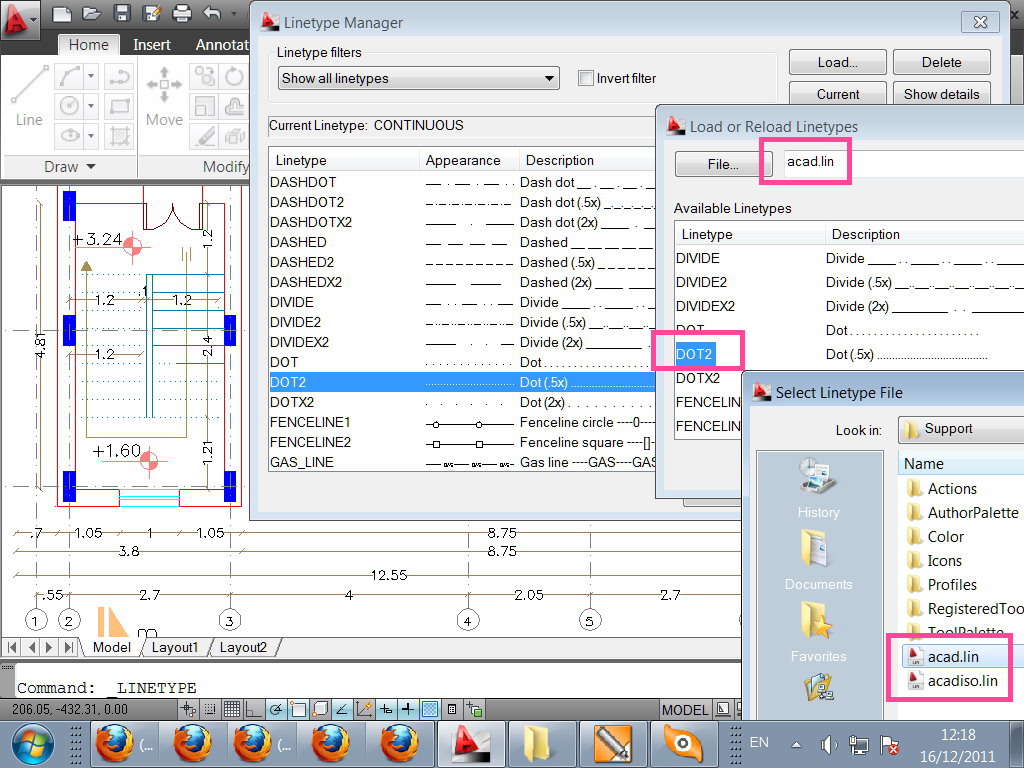
Task: Toggle Grid Display in status bar
Action: [x=231, y=709]
